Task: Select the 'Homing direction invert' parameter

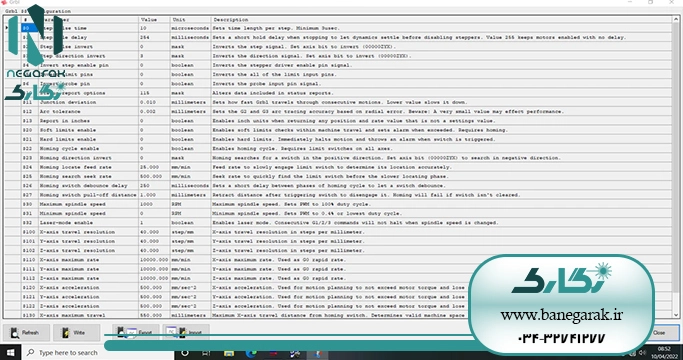Action: point(88,158)
